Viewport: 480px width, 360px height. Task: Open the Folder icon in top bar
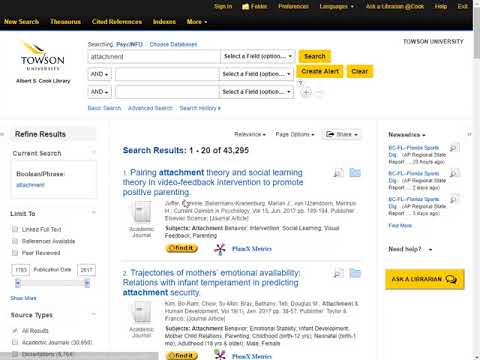click(255, 6)
